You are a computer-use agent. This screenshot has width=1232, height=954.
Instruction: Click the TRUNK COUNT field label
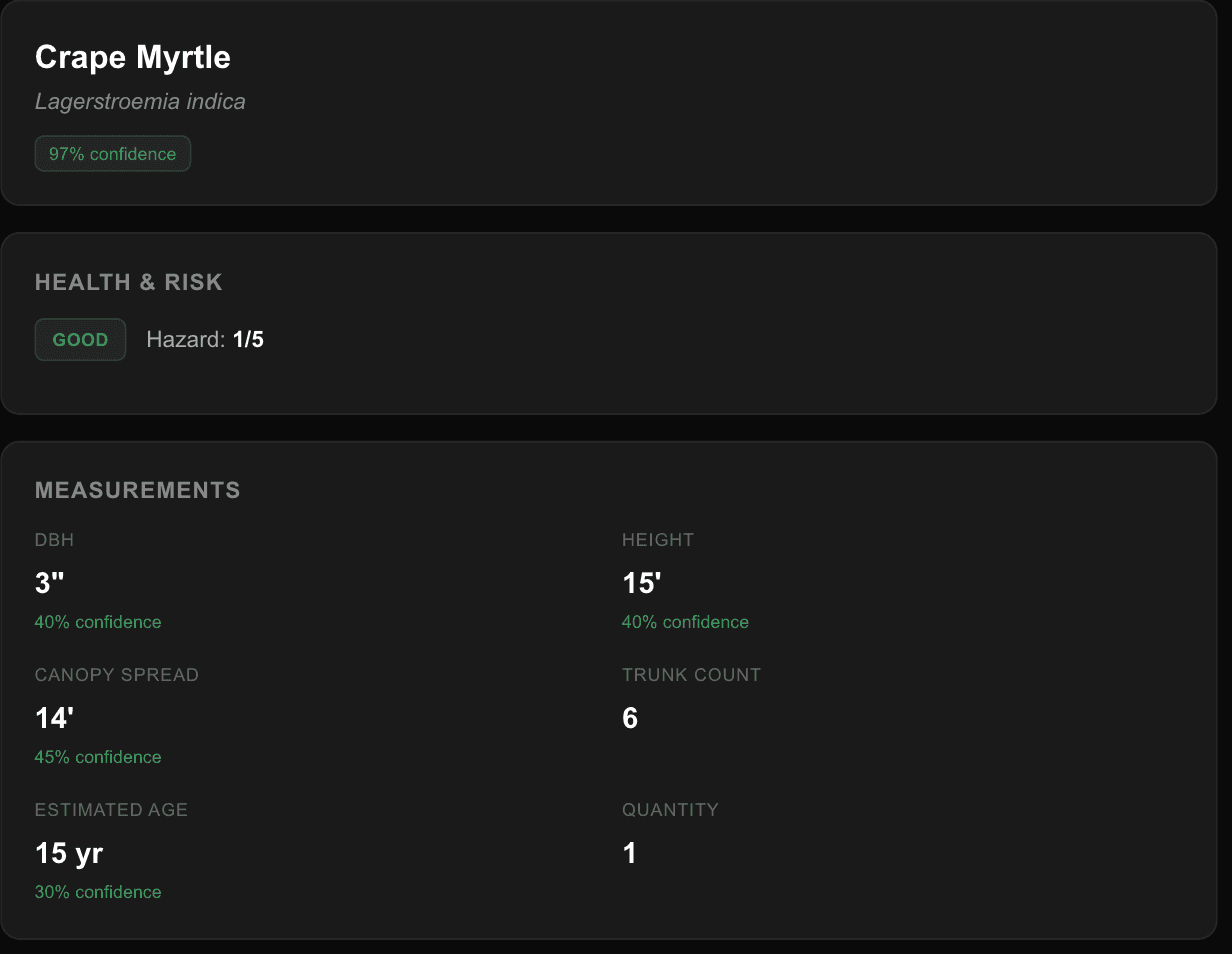692,675
